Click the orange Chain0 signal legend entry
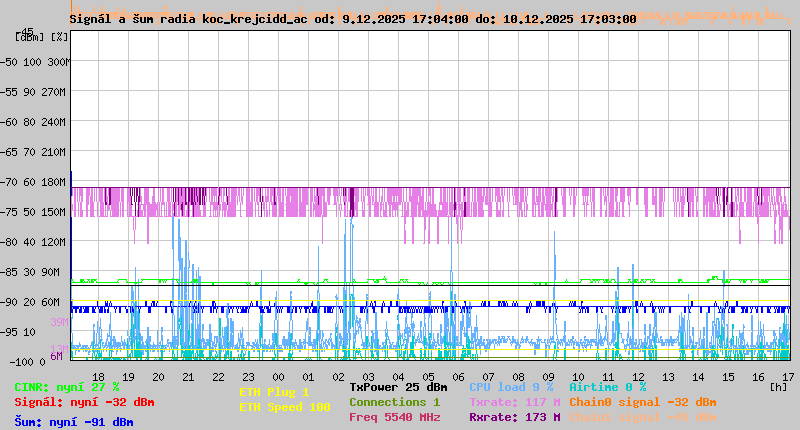800x430 pixels. [642, 402]
